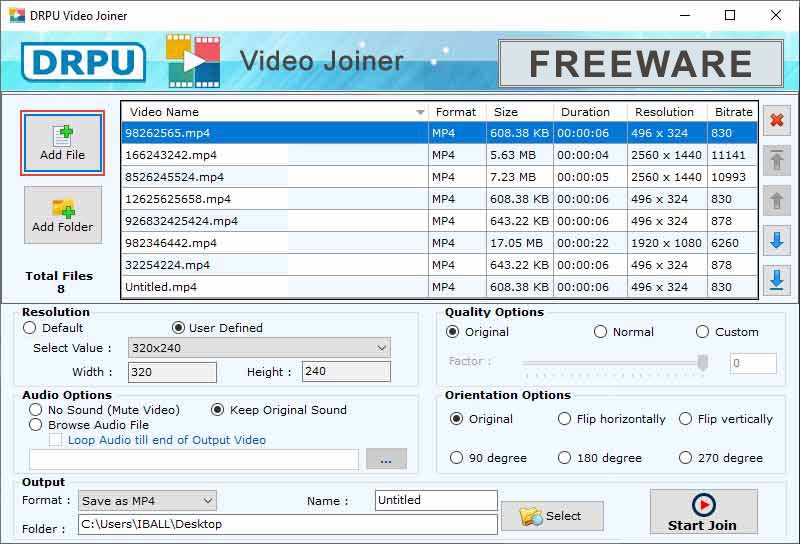This screenshot has width=800, height=544.
Task: Open the Save as MP4 format dropdown
Action: pos(147,501)
